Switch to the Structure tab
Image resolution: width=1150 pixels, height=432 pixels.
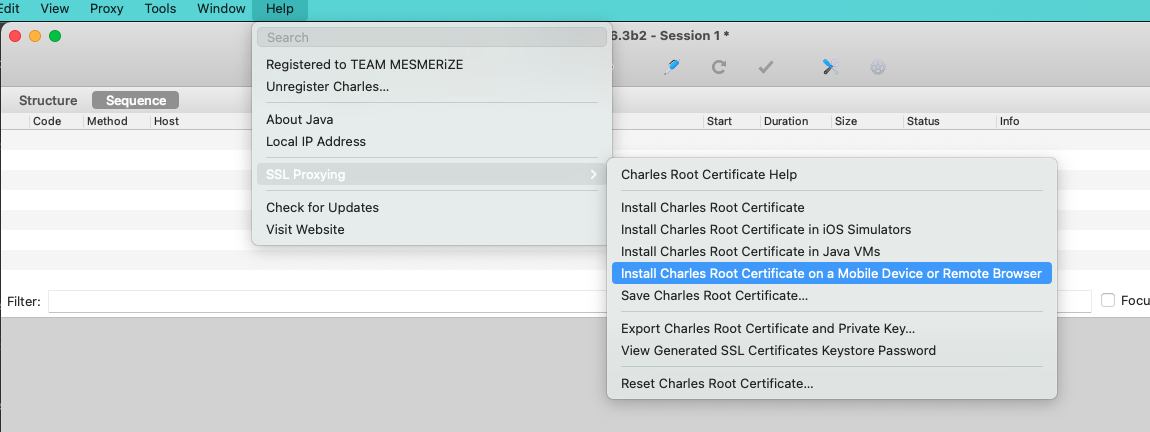tap(48, 100)
